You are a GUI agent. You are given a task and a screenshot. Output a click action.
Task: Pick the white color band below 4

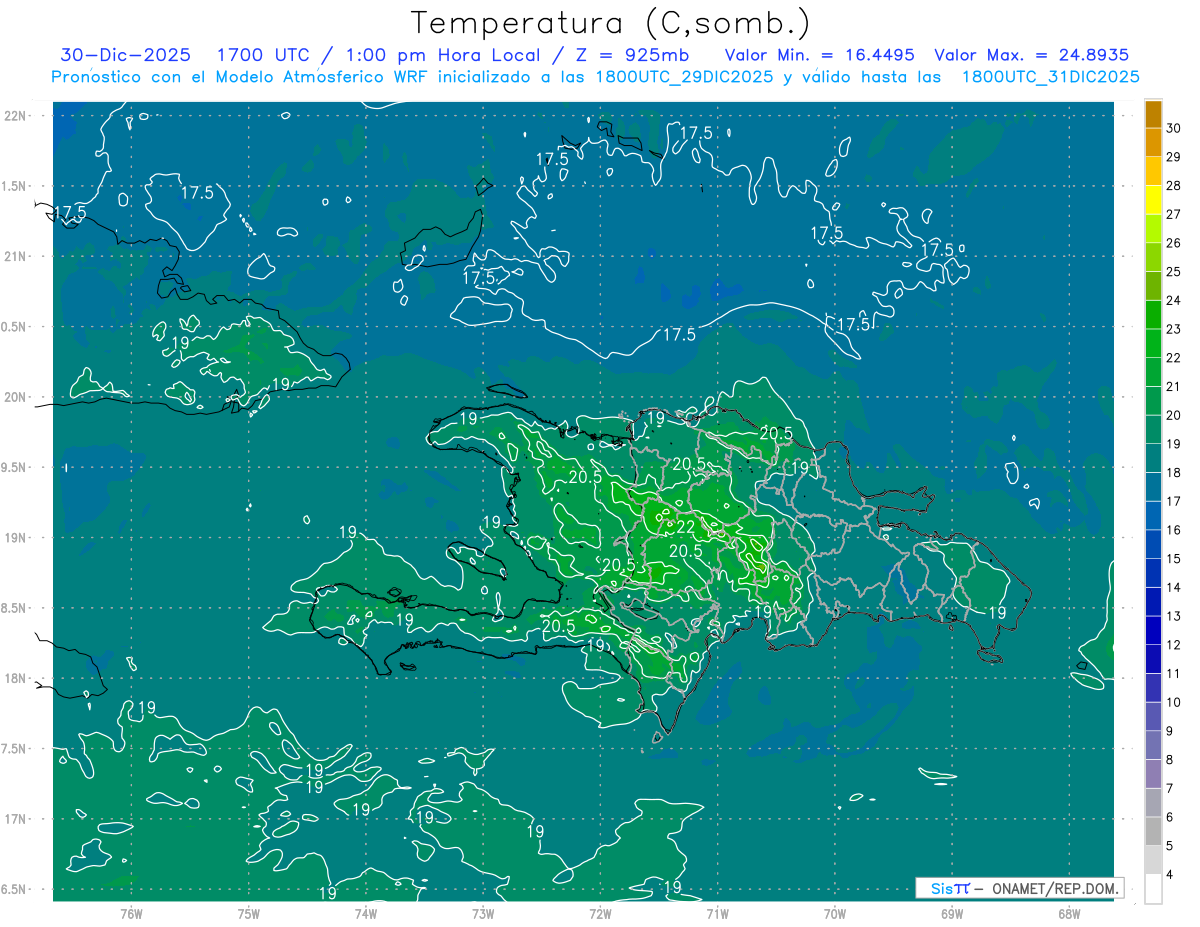pos(1153,889)
